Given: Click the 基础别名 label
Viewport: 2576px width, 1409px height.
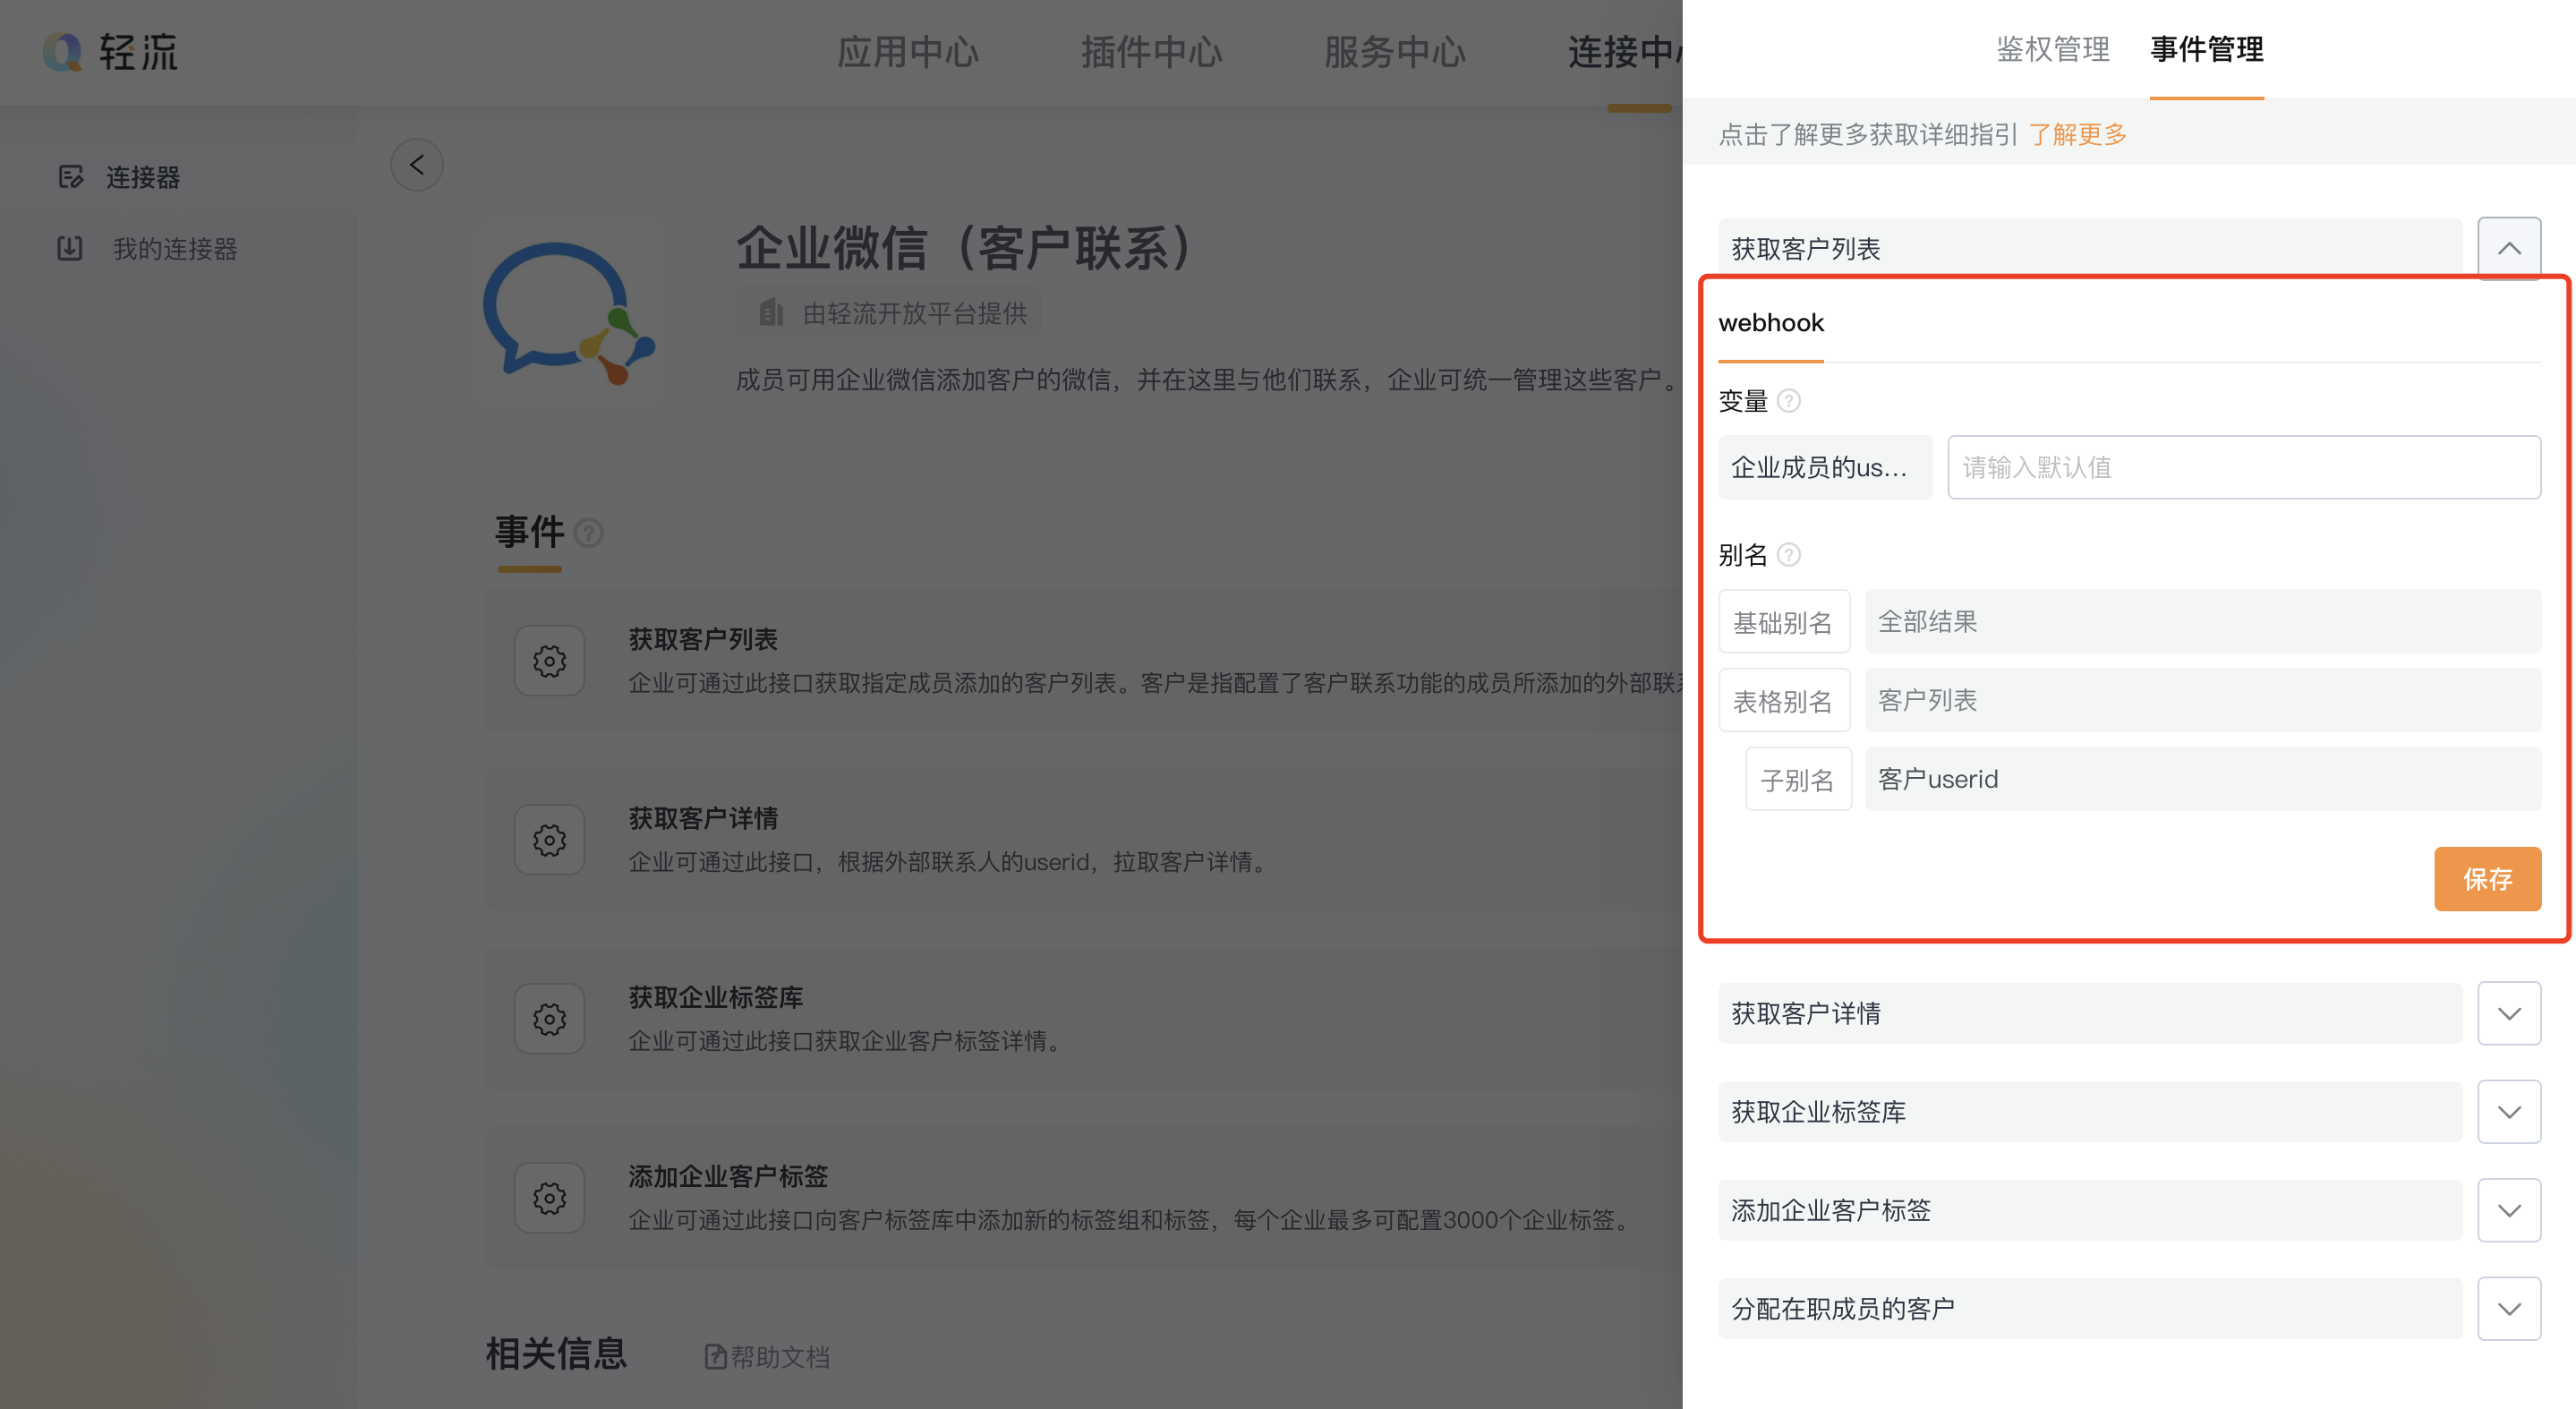Looking at the screenshot, I should coord(1783,622).
